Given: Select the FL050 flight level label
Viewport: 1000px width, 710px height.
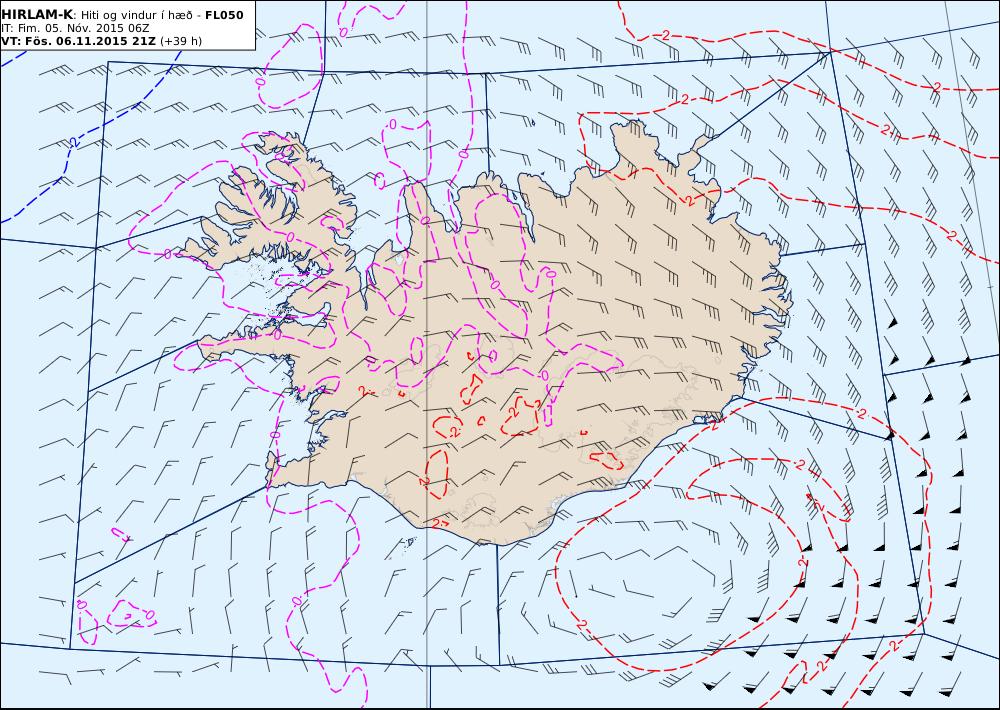Looking at the screenshot, I should (224, 15).
